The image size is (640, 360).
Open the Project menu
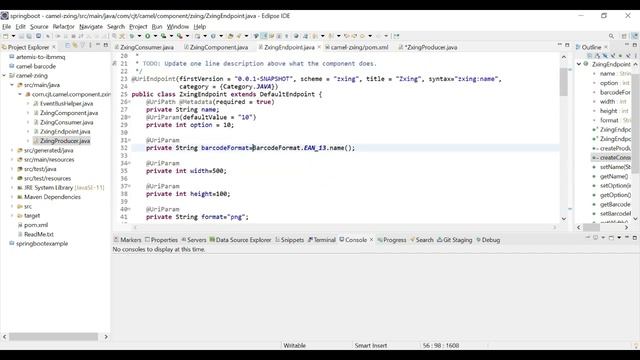tap(138, 27)
